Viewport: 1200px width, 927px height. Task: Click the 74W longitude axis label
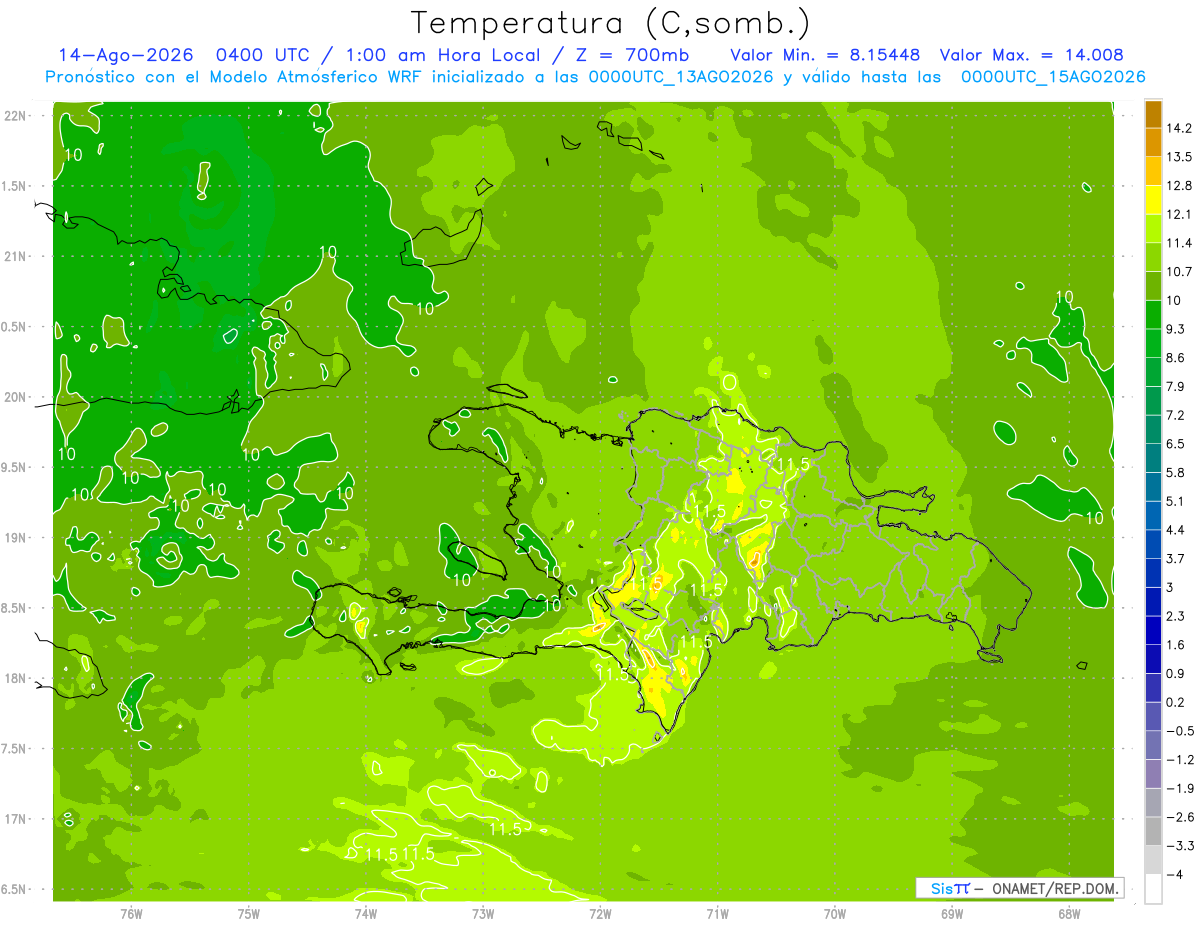pos(366,912)
